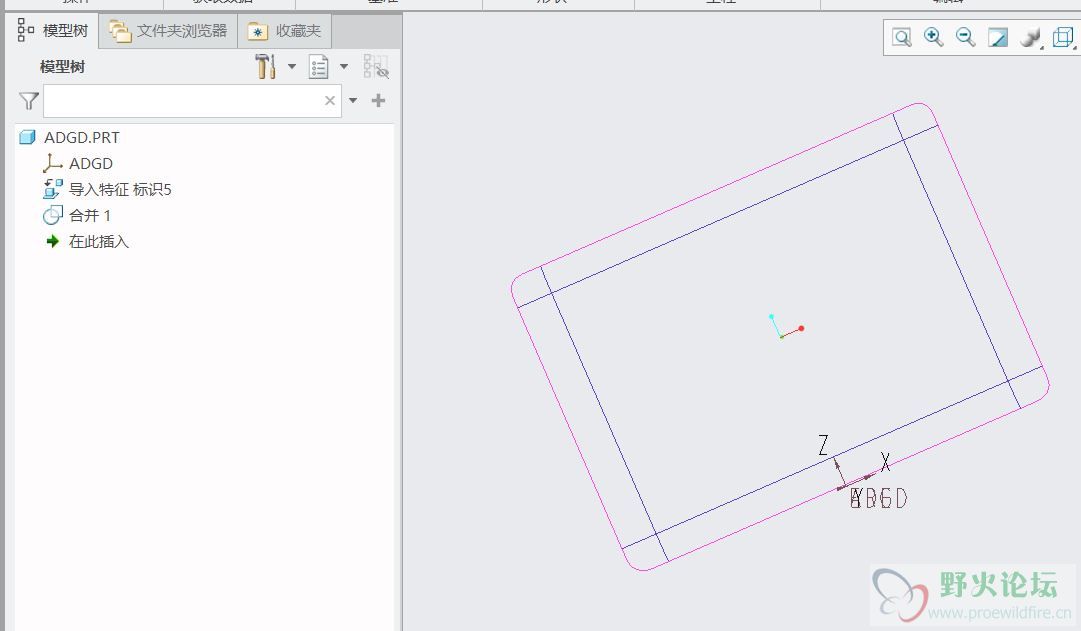
Task: Click the favorites tab star icon
Action: click(258, 32)
